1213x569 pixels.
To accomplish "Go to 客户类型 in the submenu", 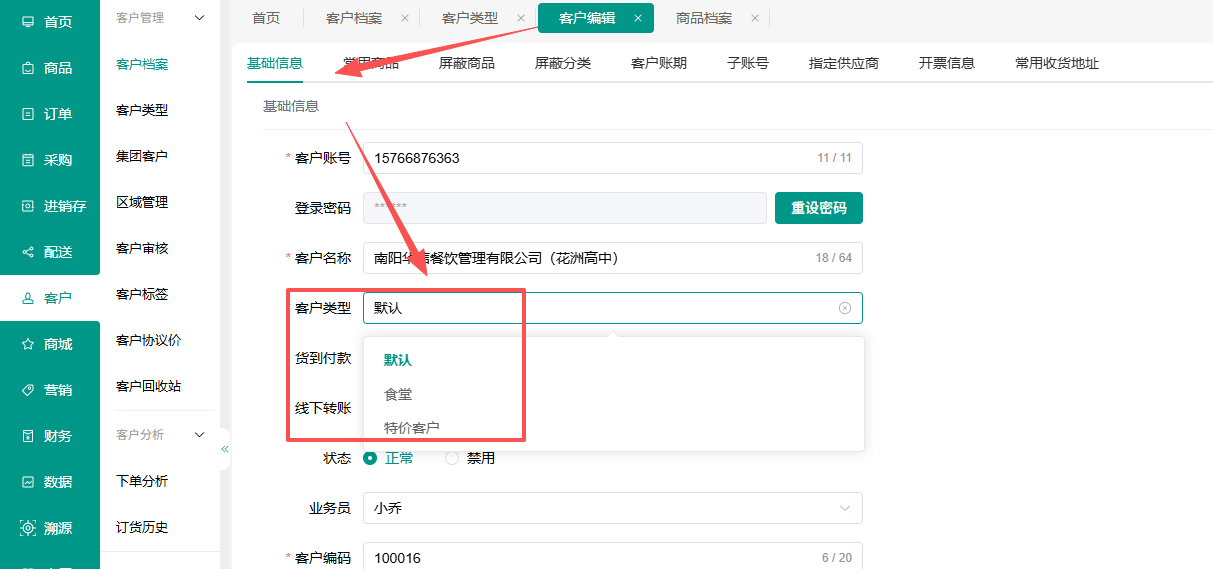I will pos(142,110).
